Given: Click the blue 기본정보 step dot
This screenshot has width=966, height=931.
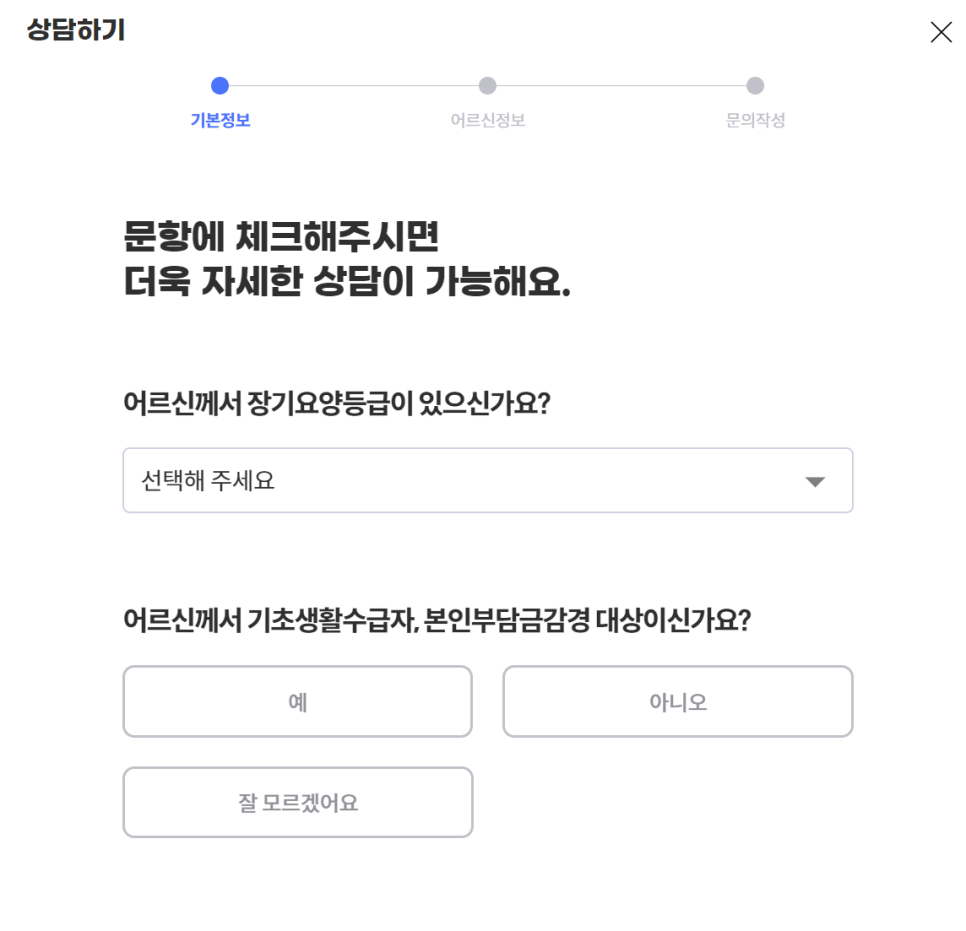Looking at the screenshot, I should [220, 86].
